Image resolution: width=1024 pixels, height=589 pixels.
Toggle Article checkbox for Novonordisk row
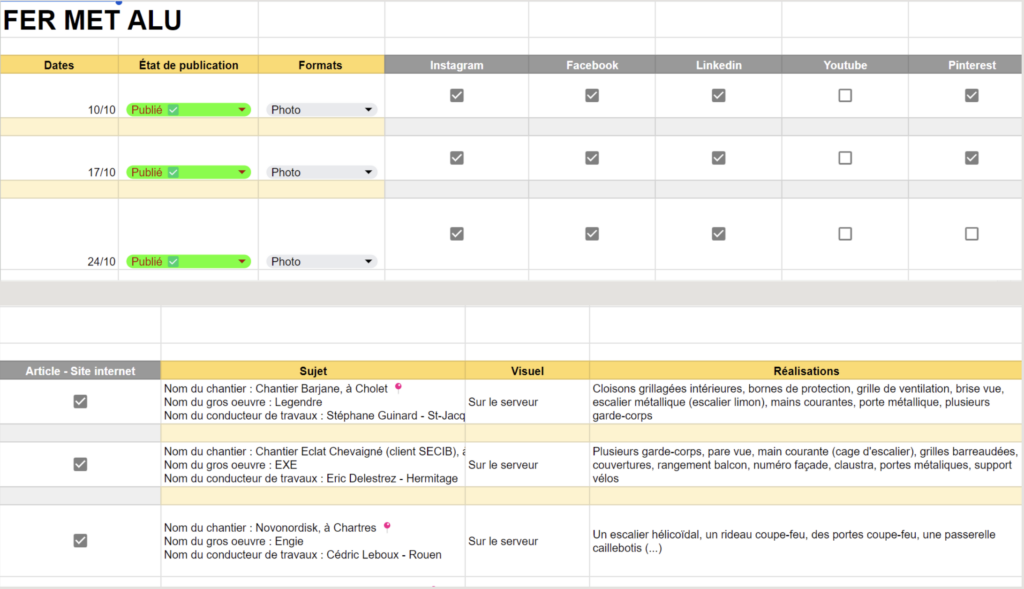pos(80,541)
